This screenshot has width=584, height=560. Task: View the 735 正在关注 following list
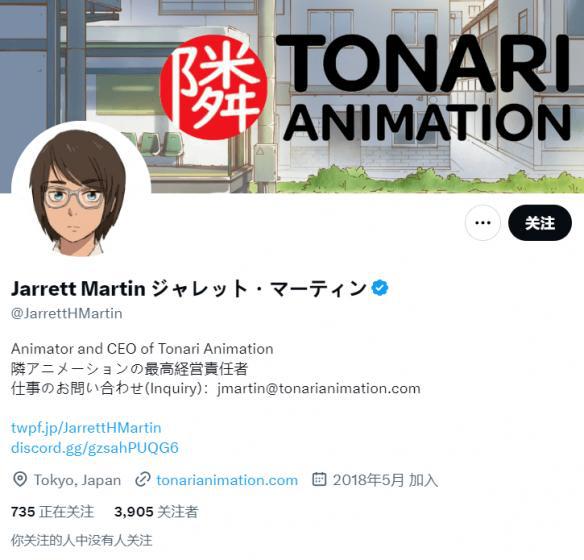click(x=52, y=512)
